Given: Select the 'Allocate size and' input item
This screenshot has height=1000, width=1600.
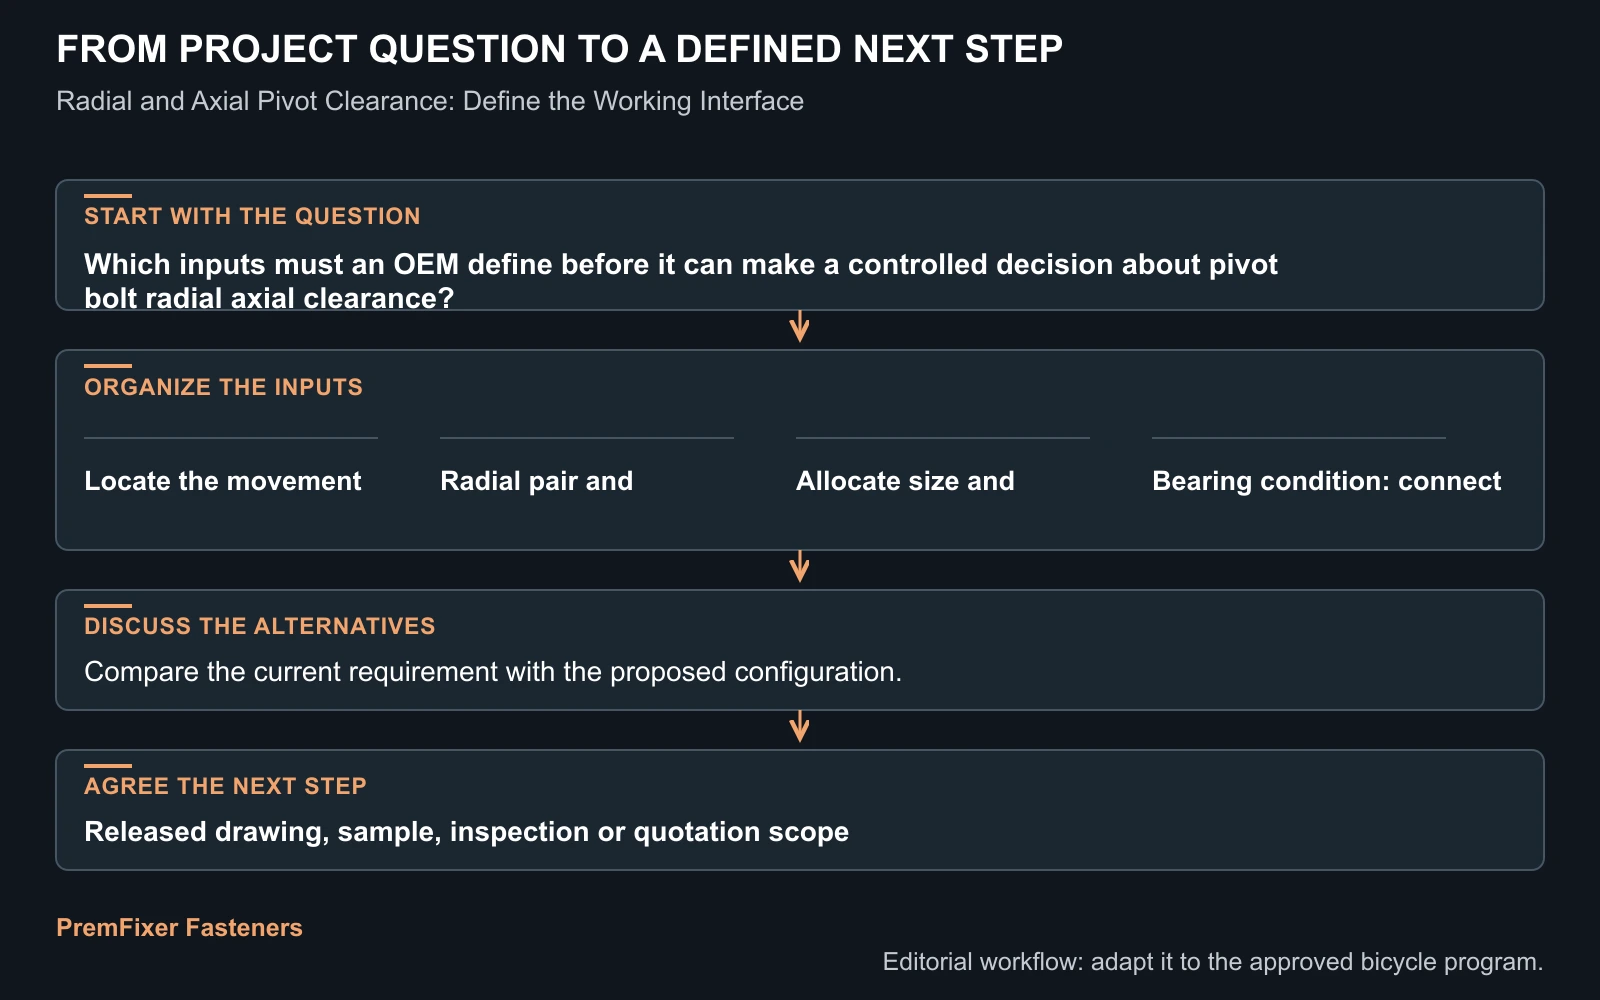Looking at the screenshot, I should [x=905, y=481].
